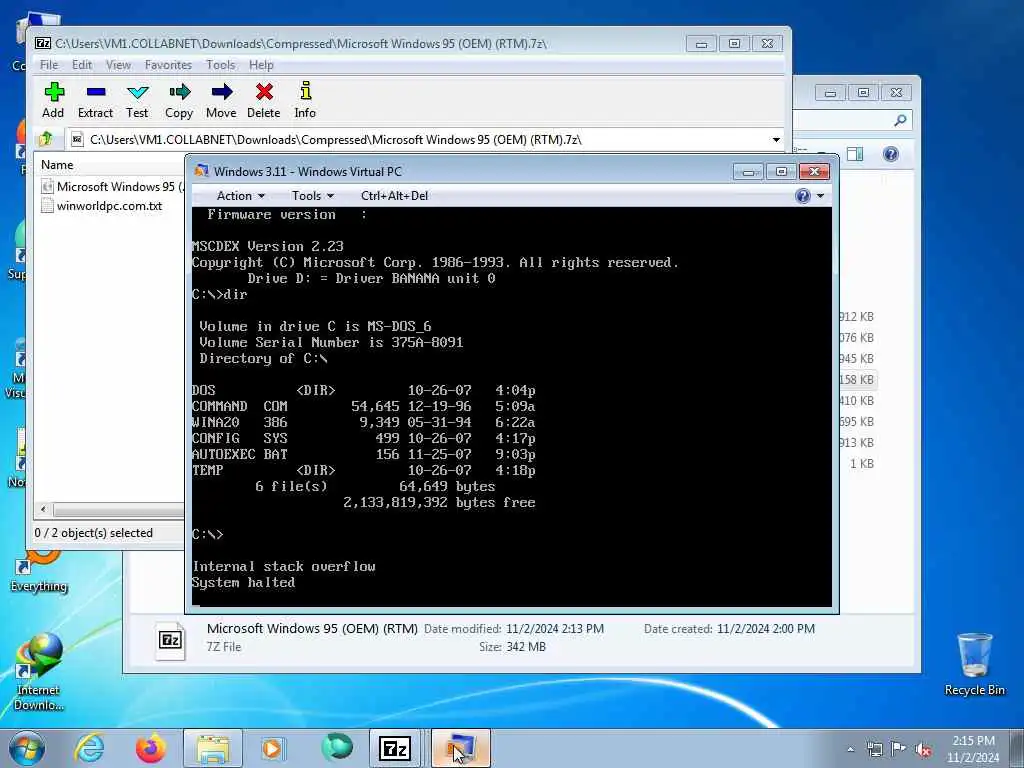Open the File menu in 7-Zip
The height and width of the screenshot is (768, 1024).
tap(49, 65)
